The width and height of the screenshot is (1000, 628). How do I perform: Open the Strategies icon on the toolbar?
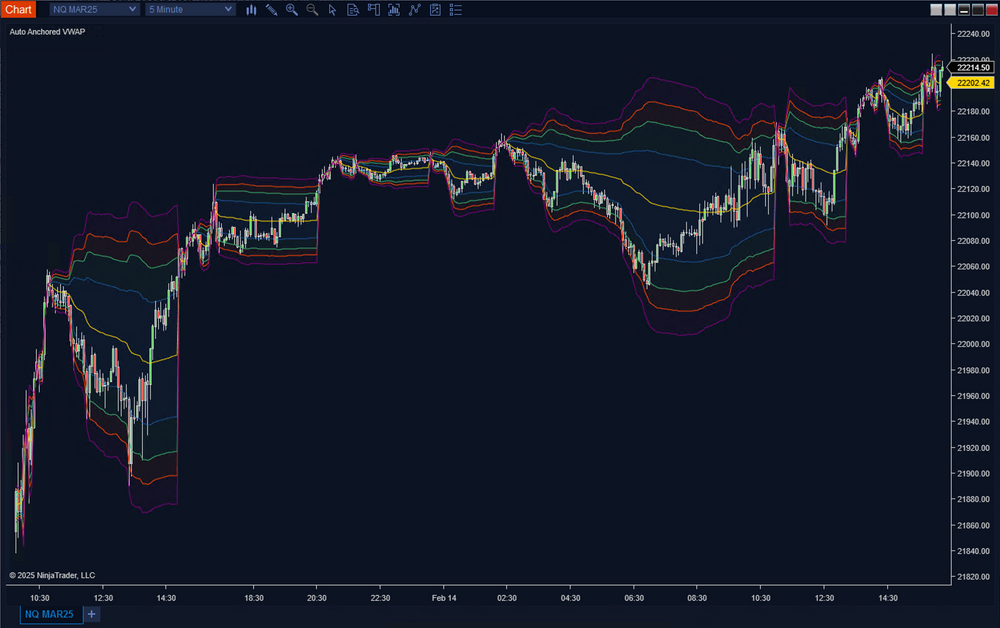pyautogui.click(x=413, y=9)
